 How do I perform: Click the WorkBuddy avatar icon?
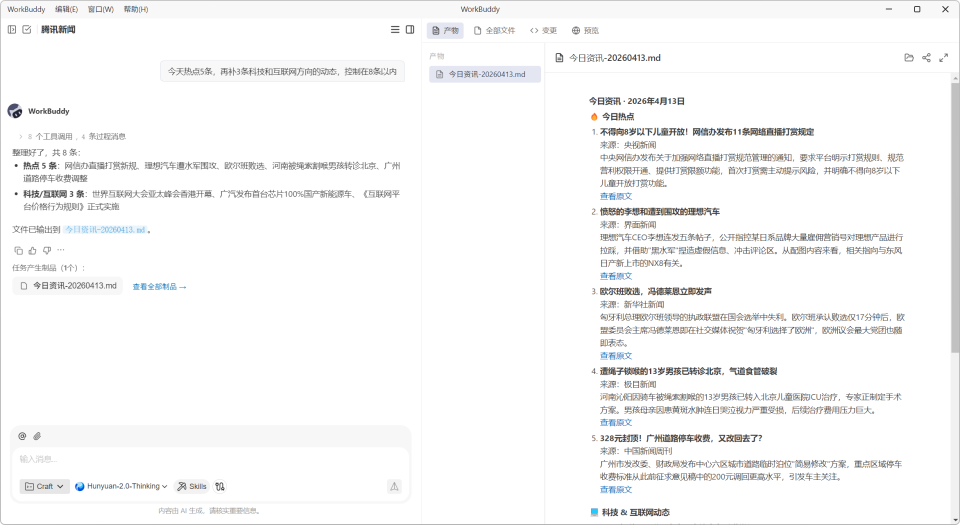click(15, 111)
